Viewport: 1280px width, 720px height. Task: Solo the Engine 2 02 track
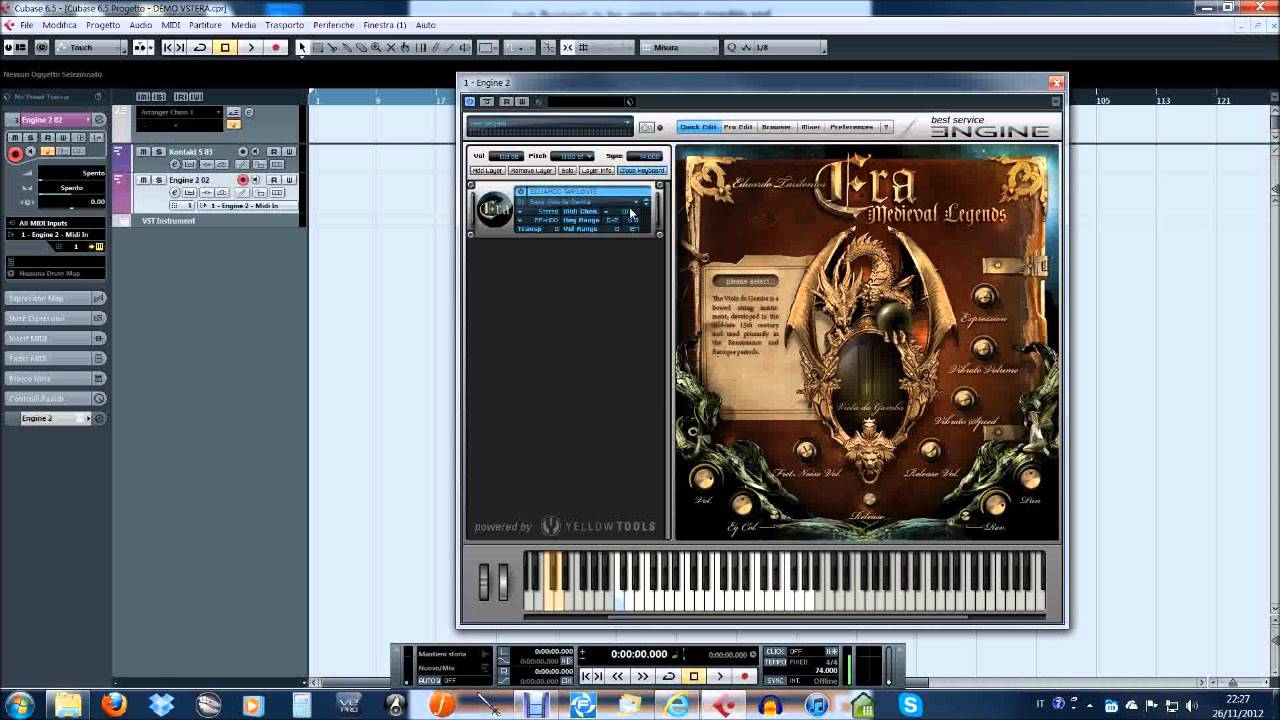tap(159, 180)
